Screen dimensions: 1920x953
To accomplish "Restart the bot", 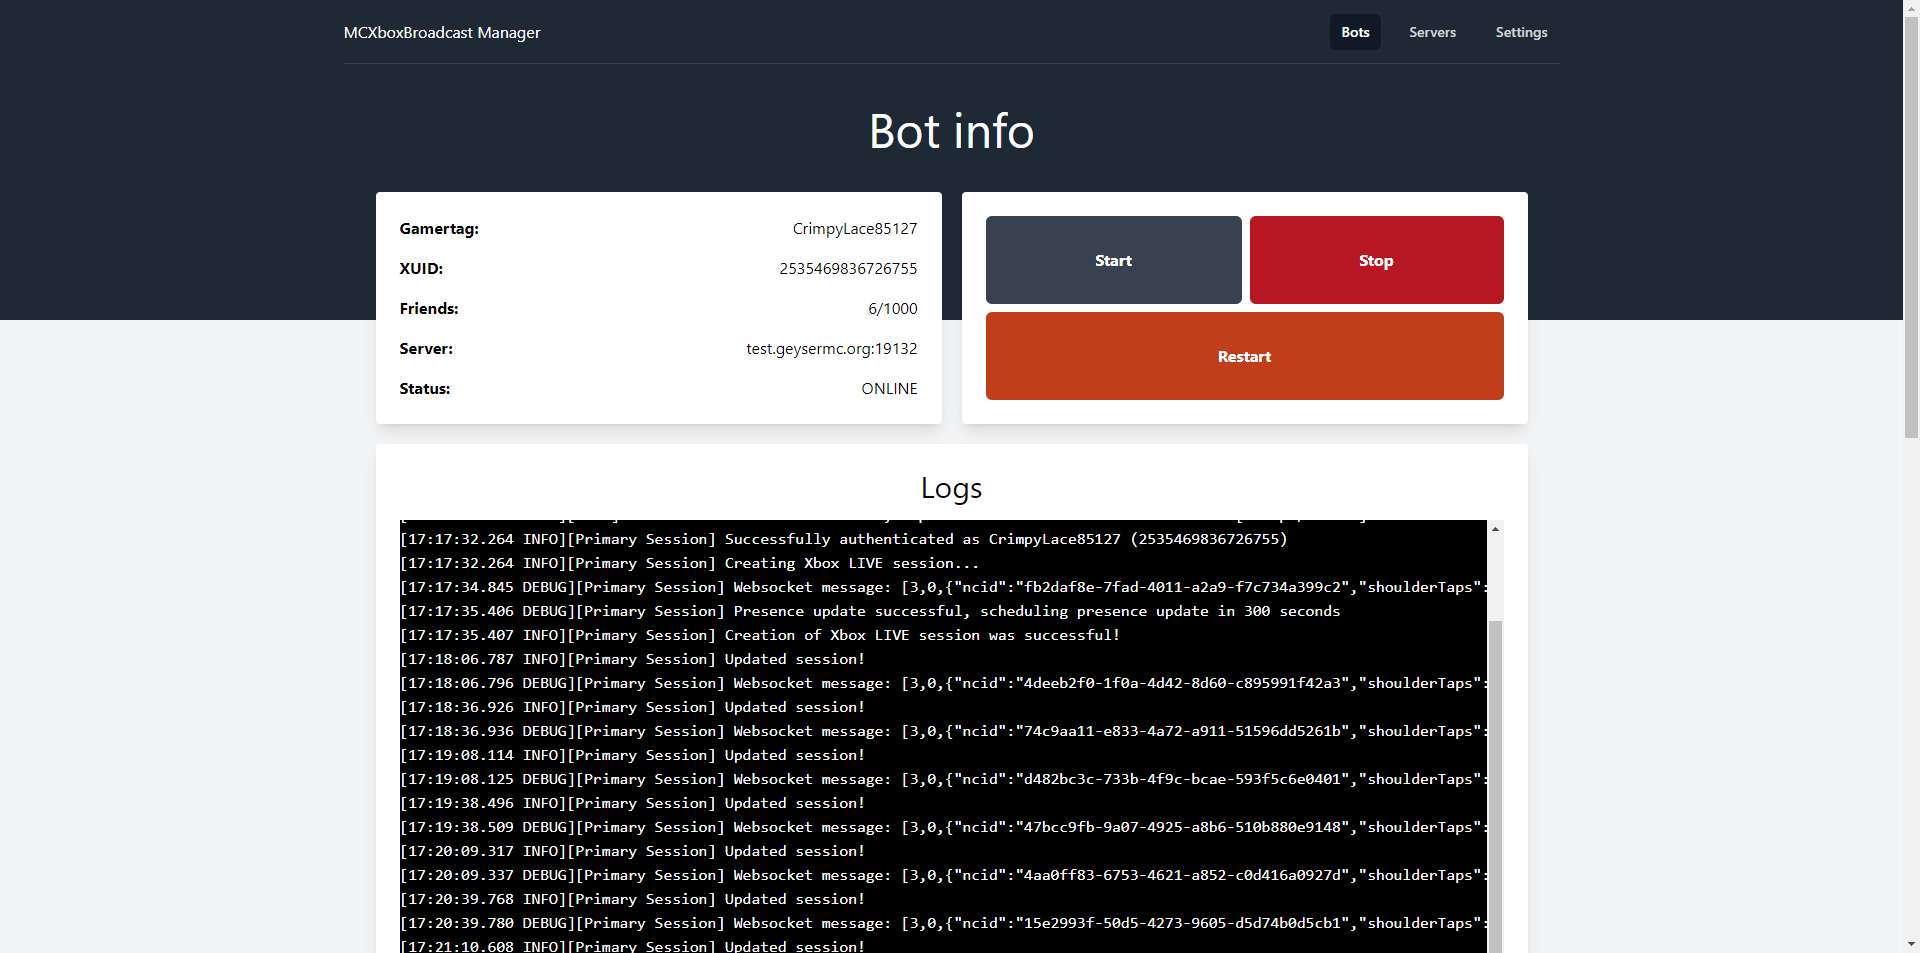I will pos(1244,356).
